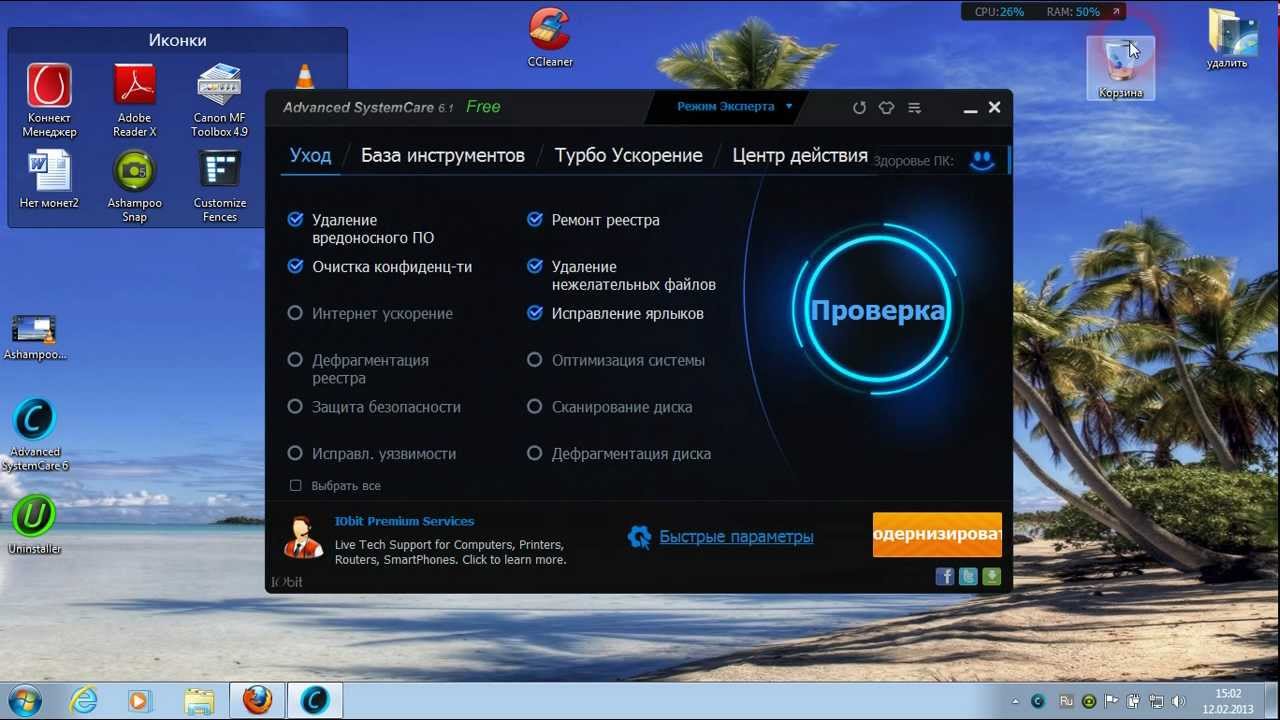
Task: Enable Дефрагментация реестра option
Action: pos(295,360)
